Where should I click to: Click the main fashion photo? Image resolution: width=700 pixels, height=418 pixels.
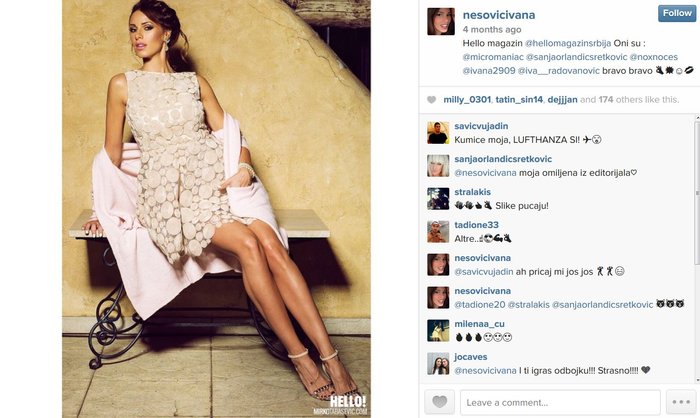pyautogui.click(x=216, y=209)
